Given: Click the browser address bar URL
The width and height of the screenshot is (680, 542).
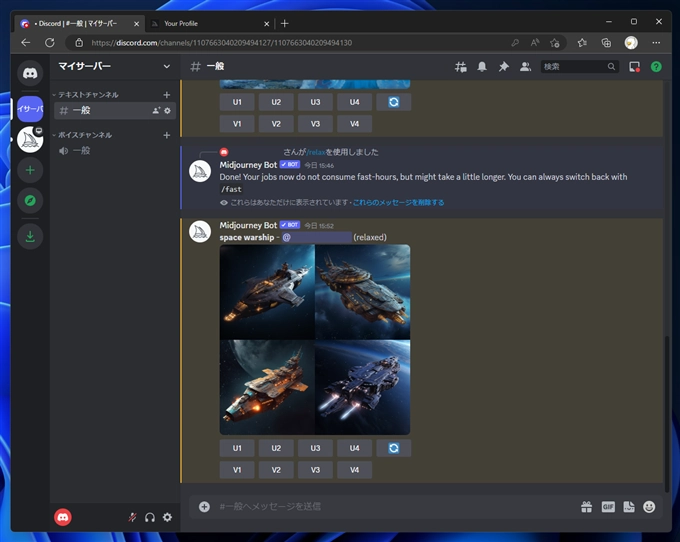Looking at the screenshot, I should tap(222, 42).
